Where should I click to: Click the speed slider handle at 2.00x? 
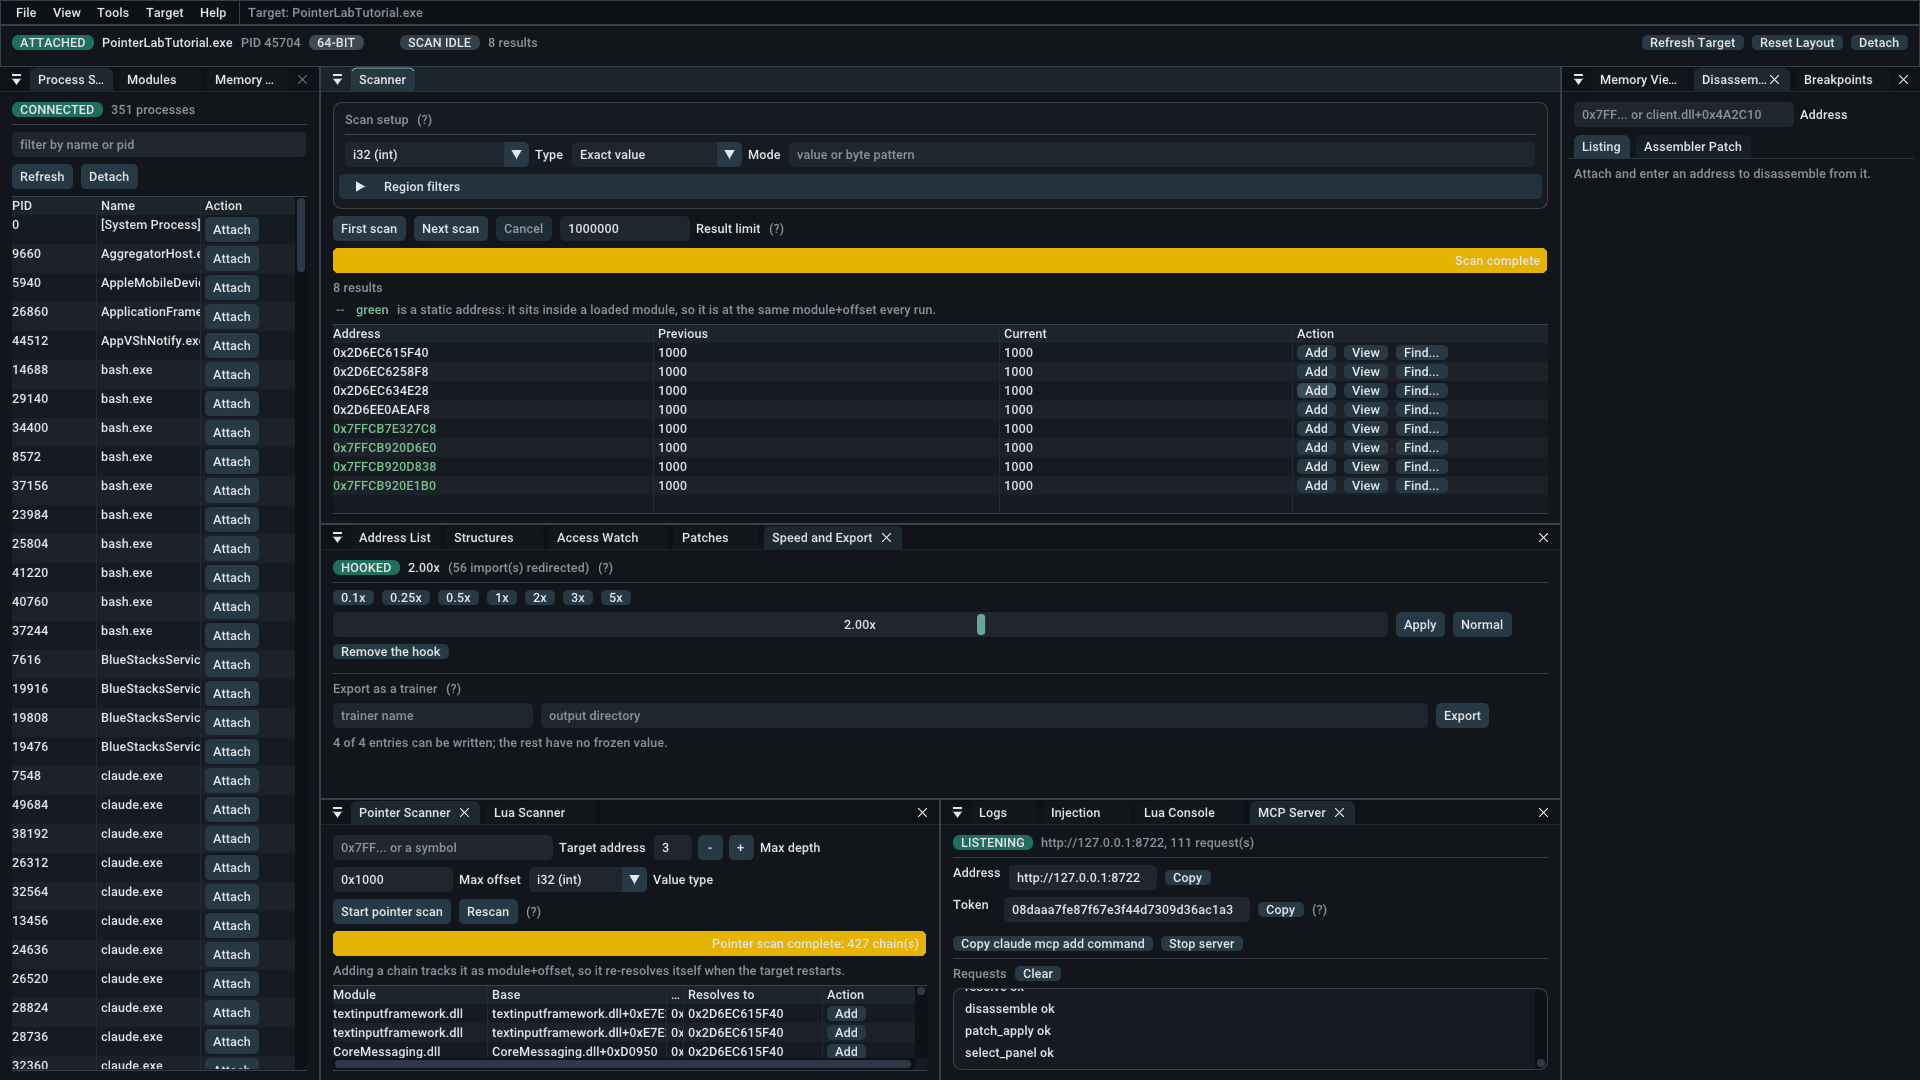(x=981, y=625)
